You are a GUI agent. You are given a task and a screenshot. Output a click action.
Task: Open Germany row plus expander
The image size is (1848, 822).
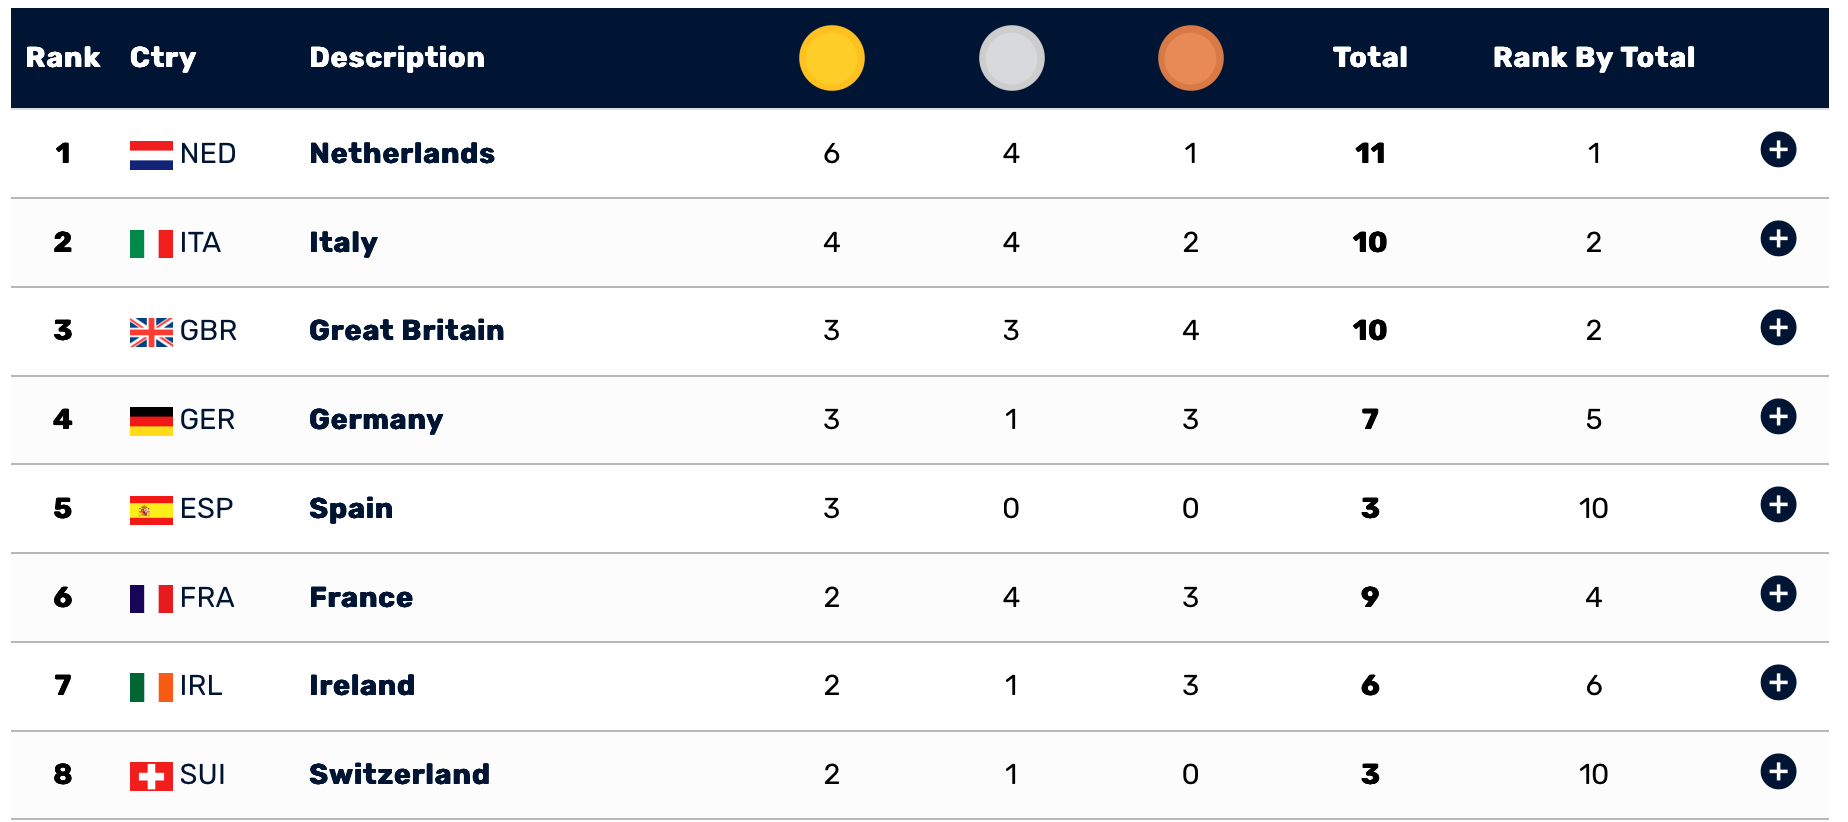point(1777,417)
